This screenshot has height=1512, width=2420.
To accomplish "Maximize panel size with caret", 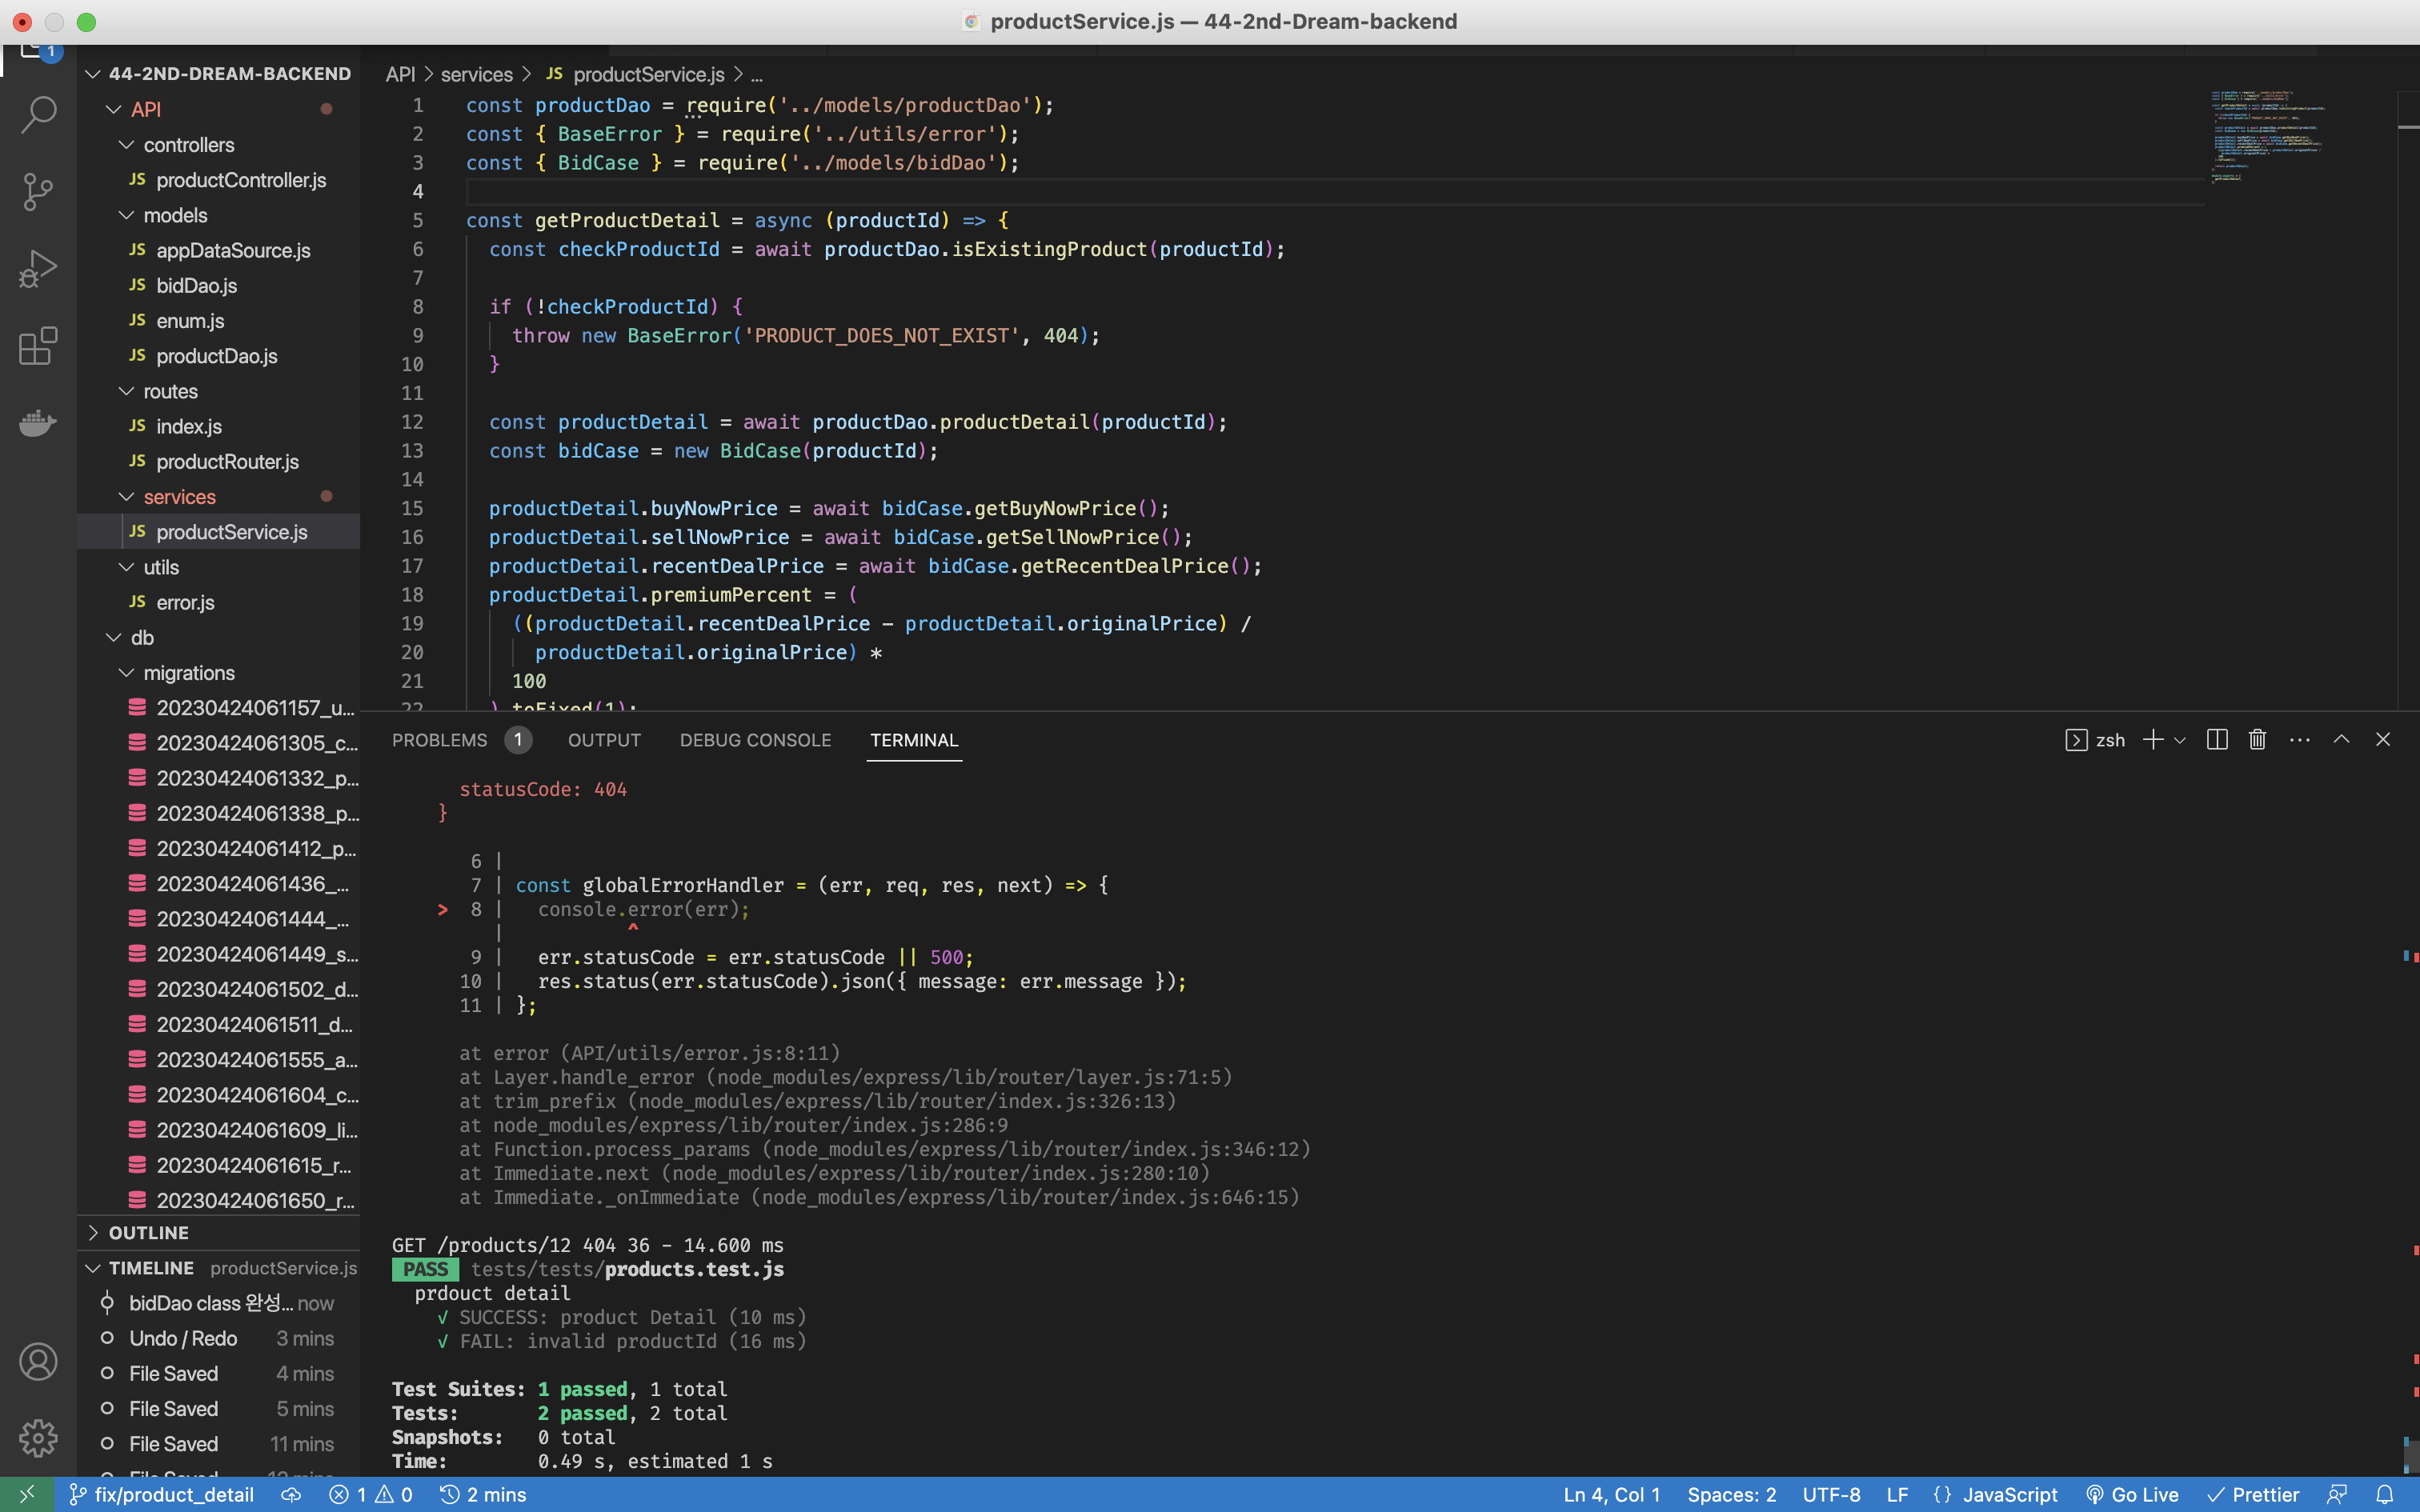I will (2341, 740).
